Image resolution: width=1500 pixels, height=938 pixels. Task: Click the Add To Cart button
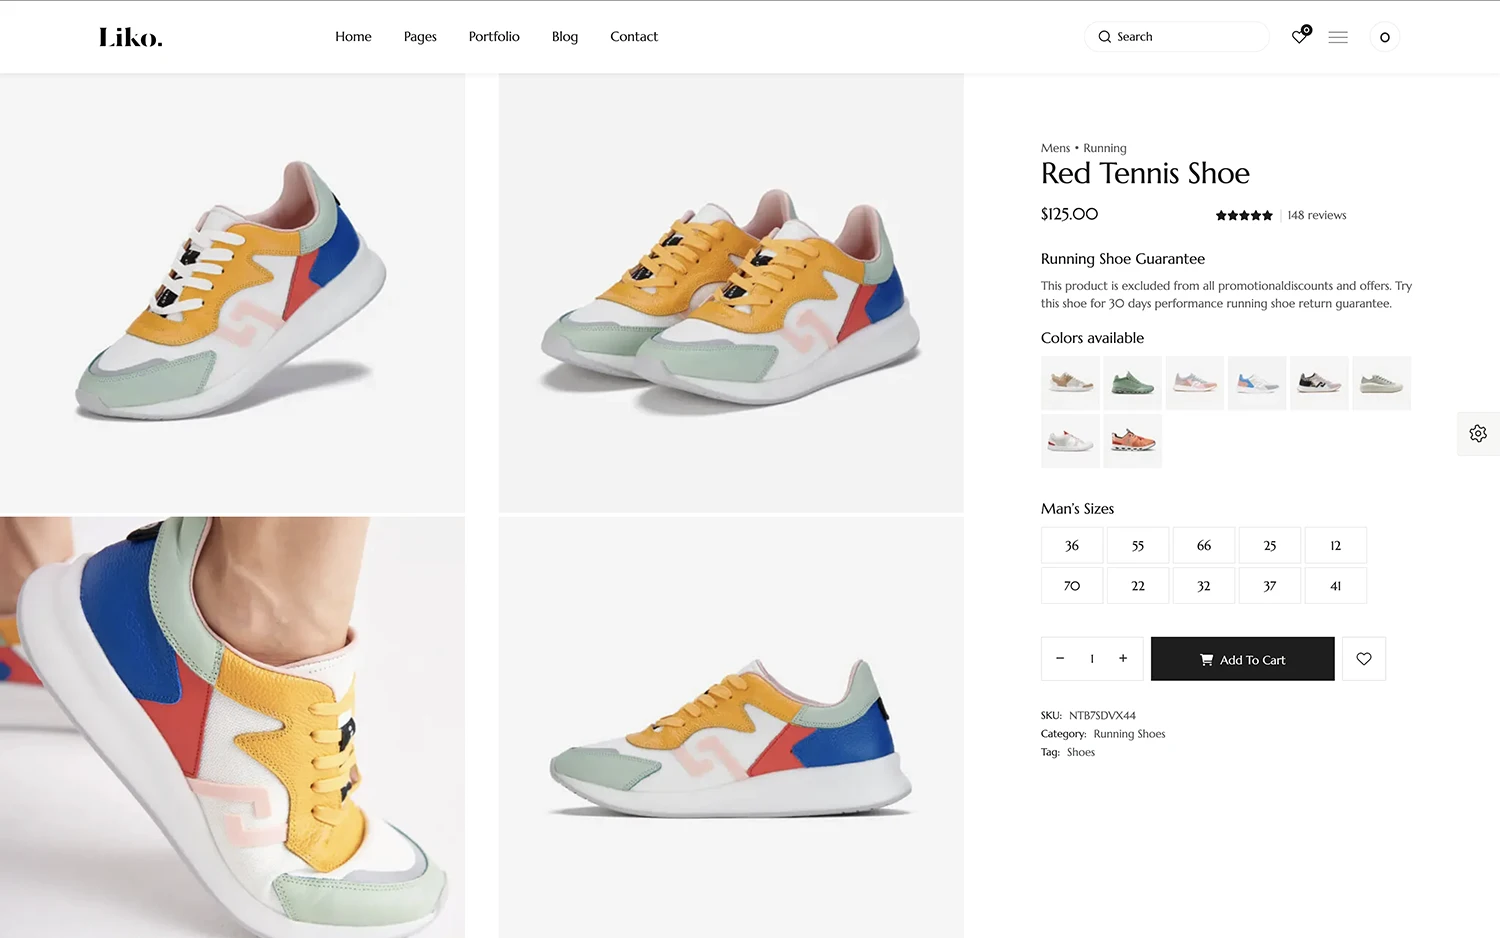(x=1242, y=659)
